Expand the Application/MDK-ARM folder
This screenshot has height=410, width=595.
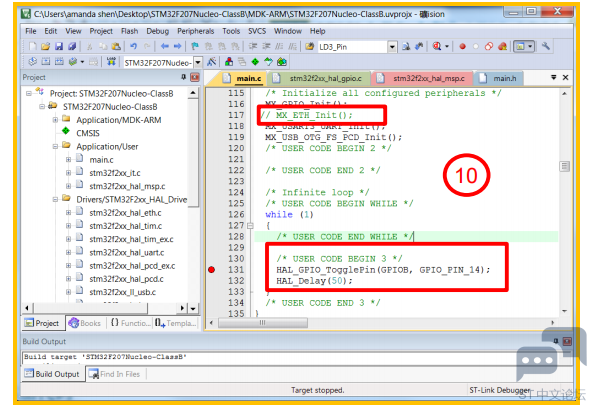pos(55,120)
